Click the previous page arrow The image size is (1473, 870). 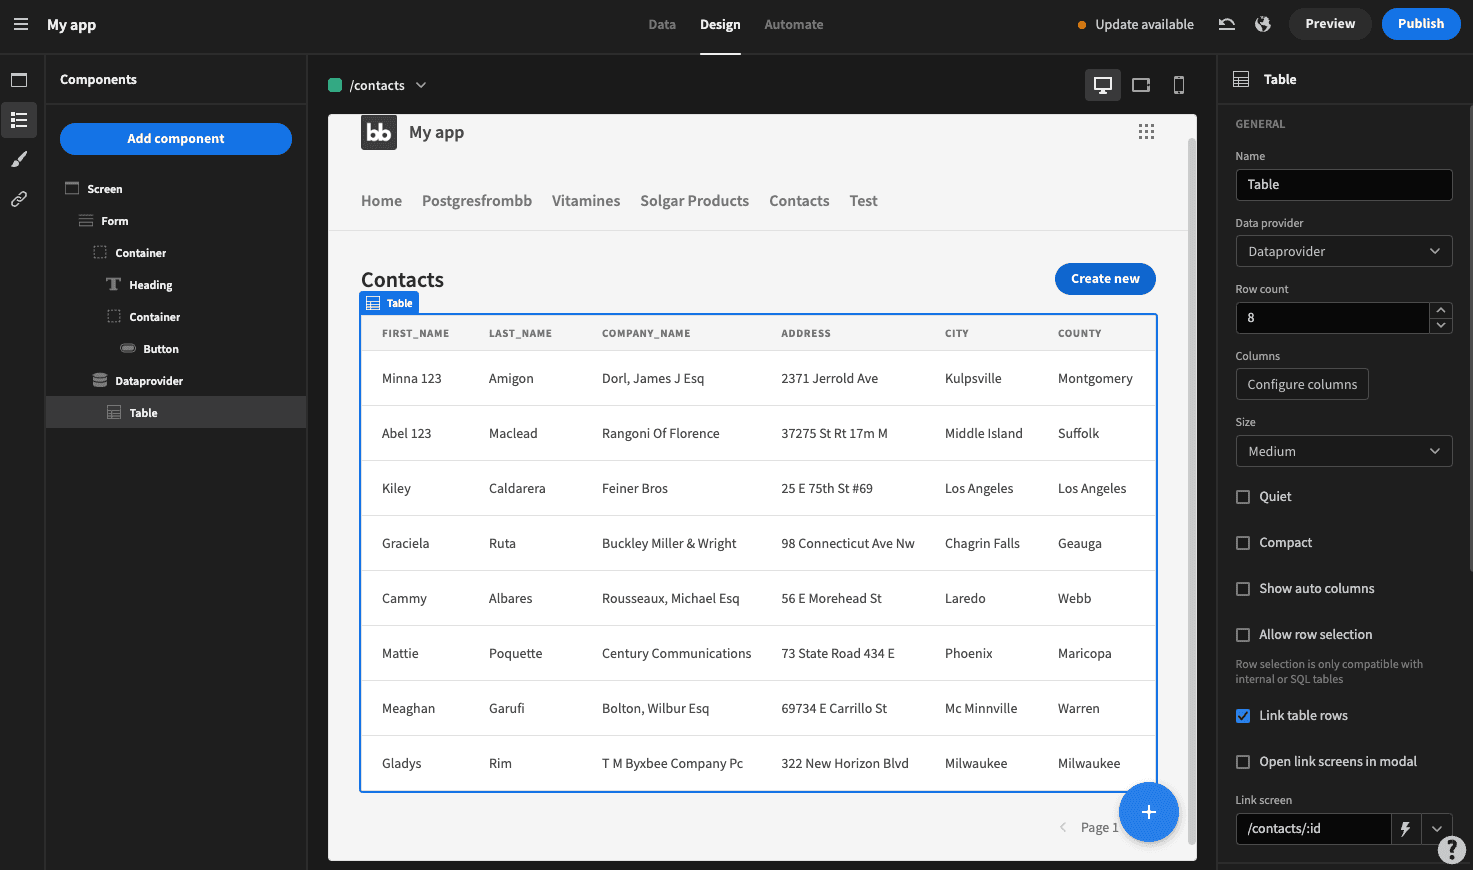(x=1063, y=827)
